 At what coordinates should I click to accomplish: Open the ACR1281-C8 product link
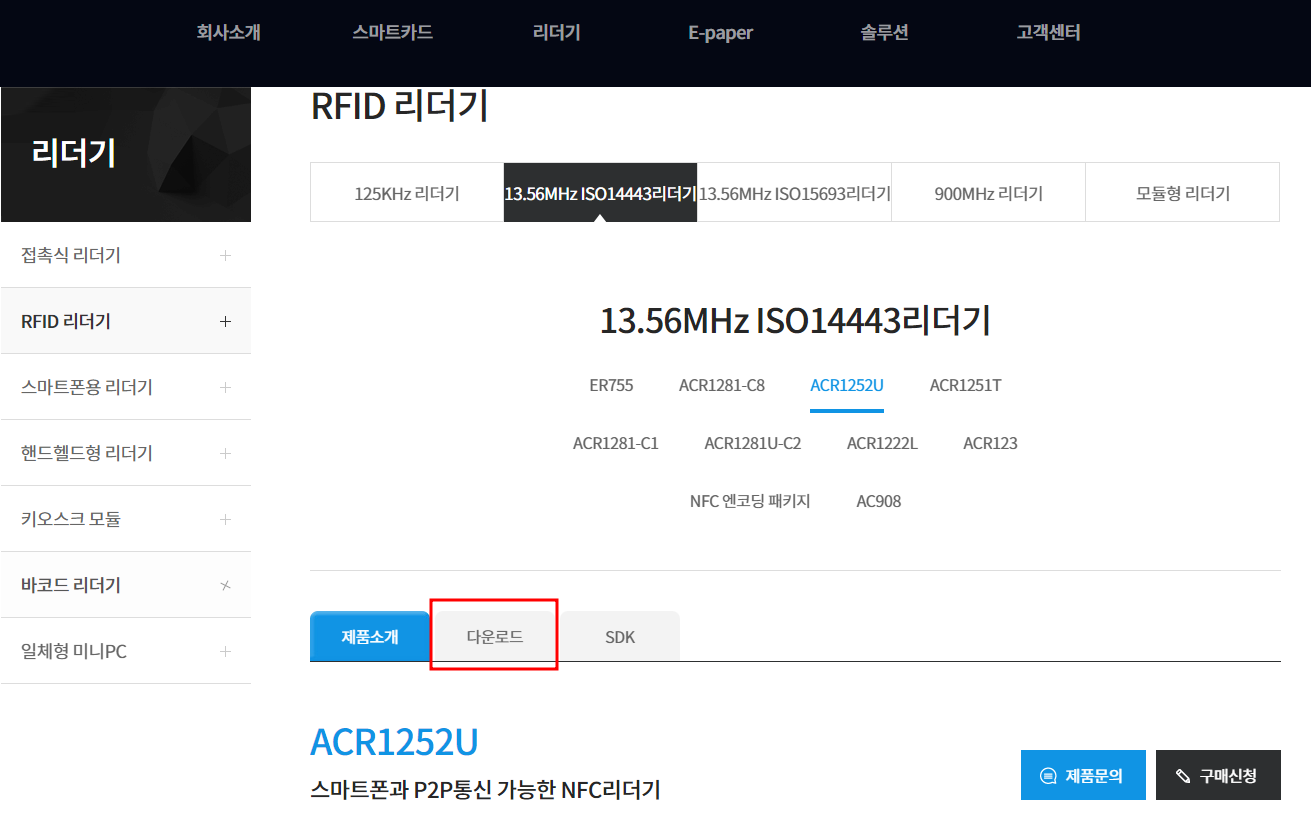click(721, 385)
